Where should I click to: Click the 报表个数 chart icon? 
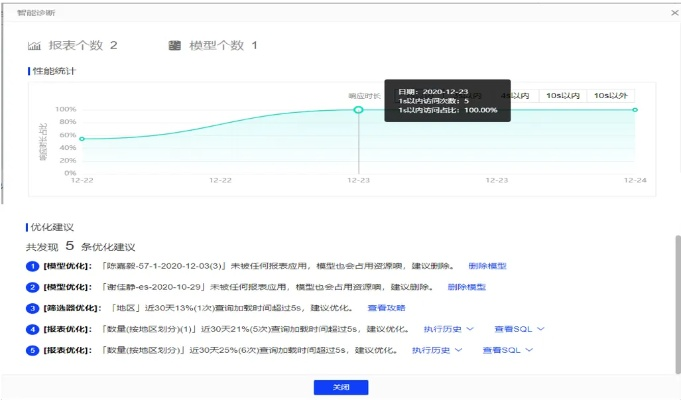(33, 46)
